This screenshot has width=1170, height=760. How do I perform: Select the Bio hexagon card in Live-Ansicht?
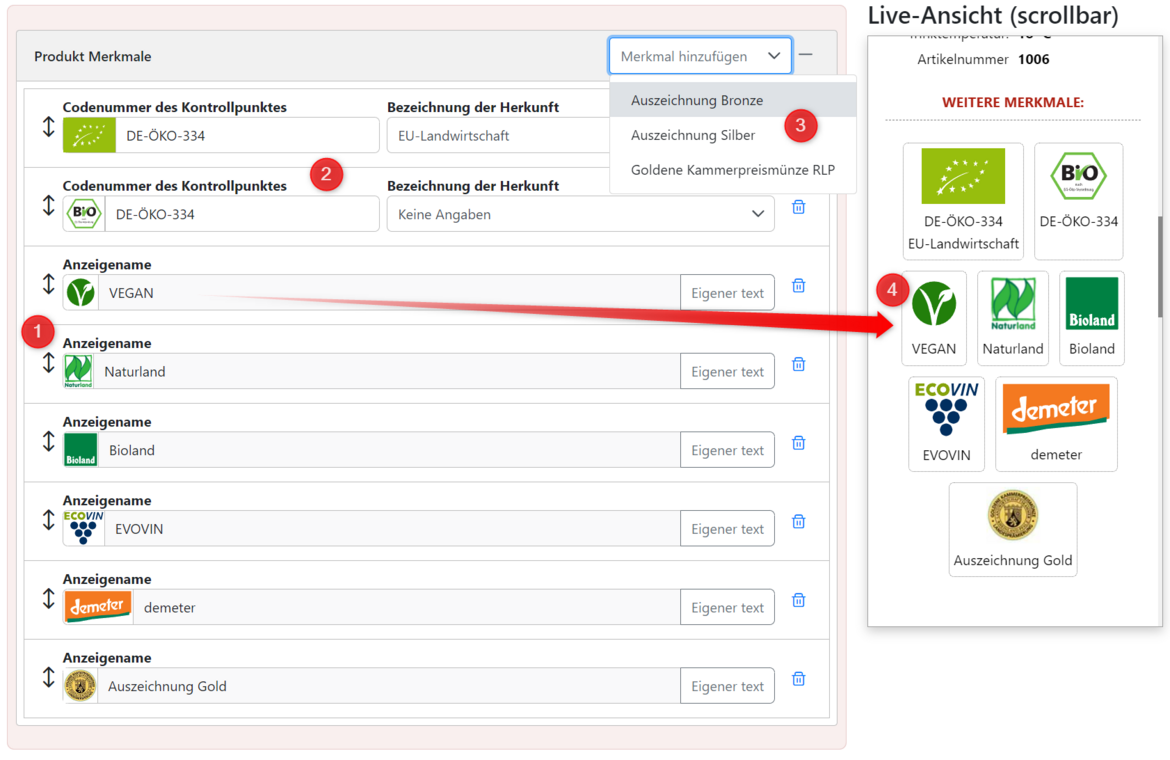click(1078, 201)
